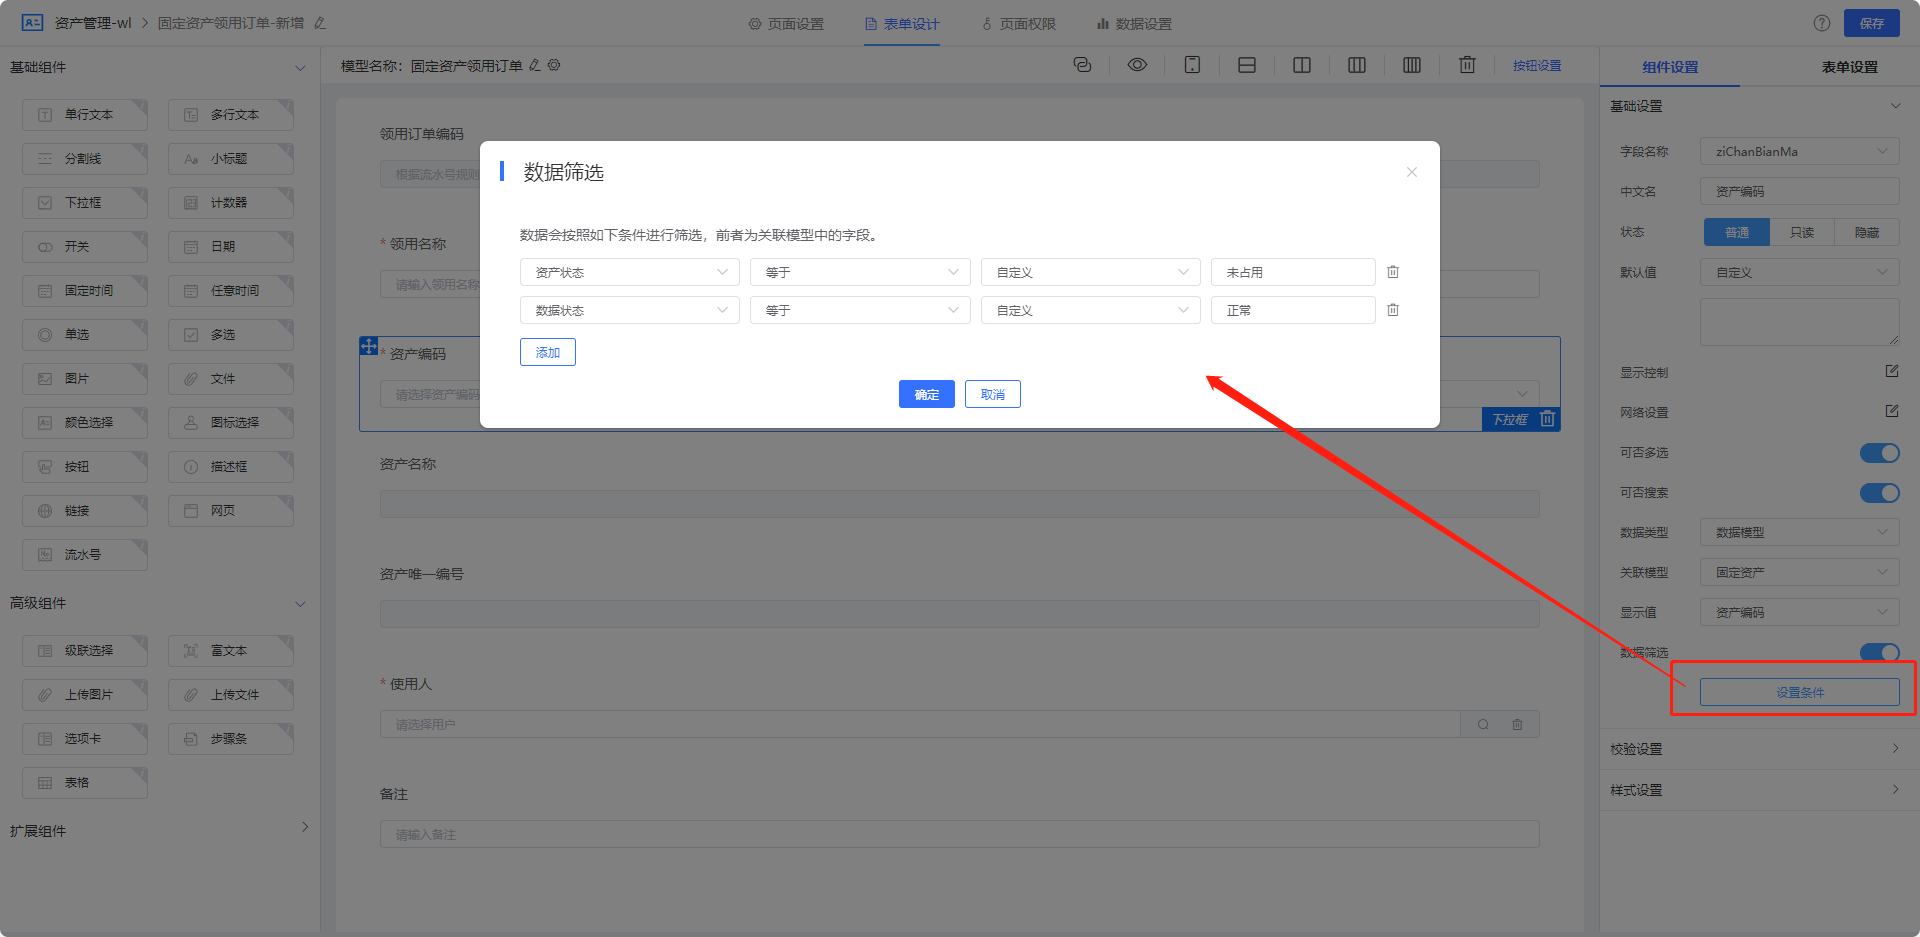Click the 设置条件 button

pyautogui.click(x=1800, y=692)
